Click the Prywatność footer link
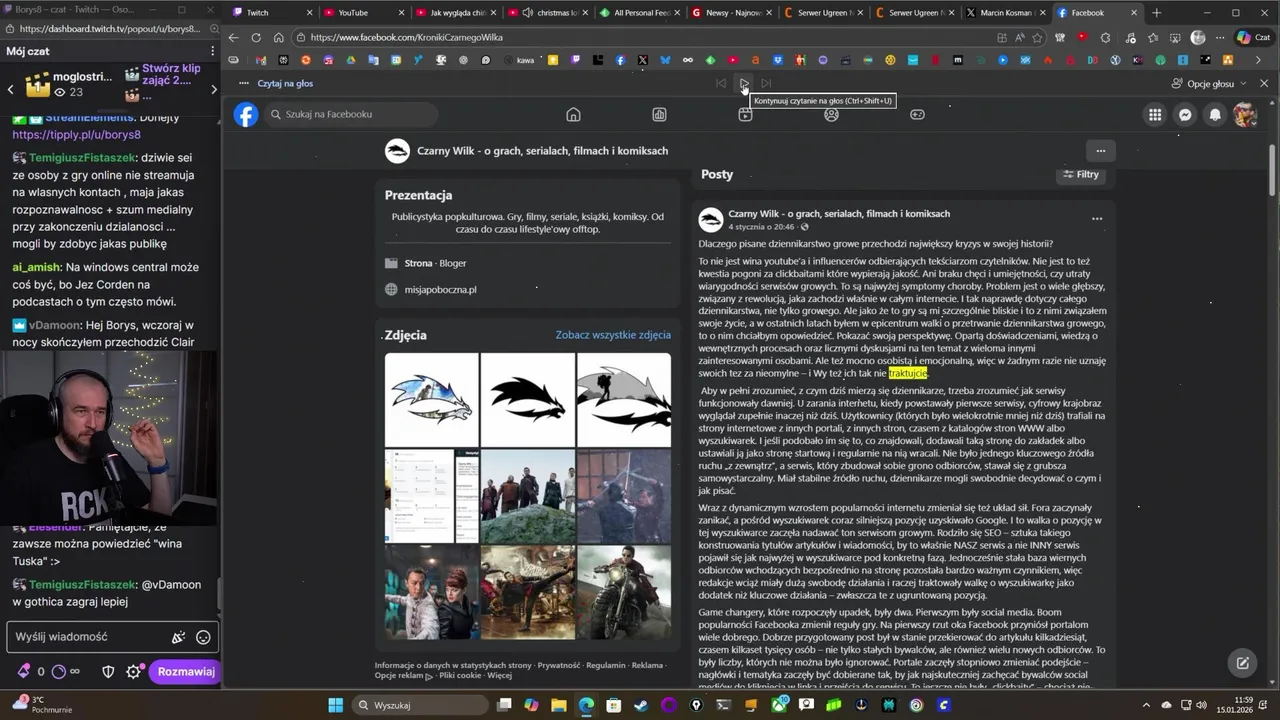This screenshot has width=1280, height=720. [559, 665]
